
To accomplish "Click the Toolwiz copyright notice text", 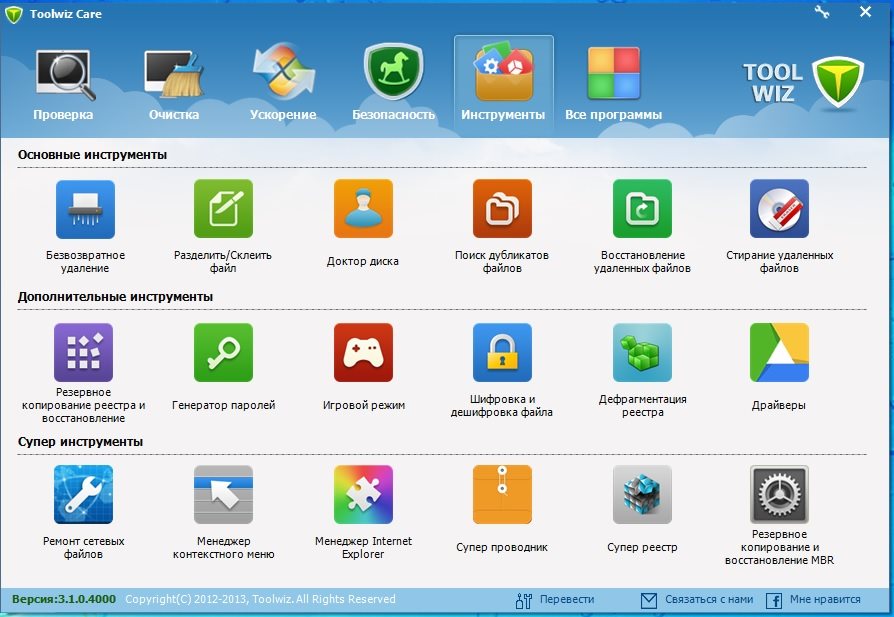I will point(261,599).
